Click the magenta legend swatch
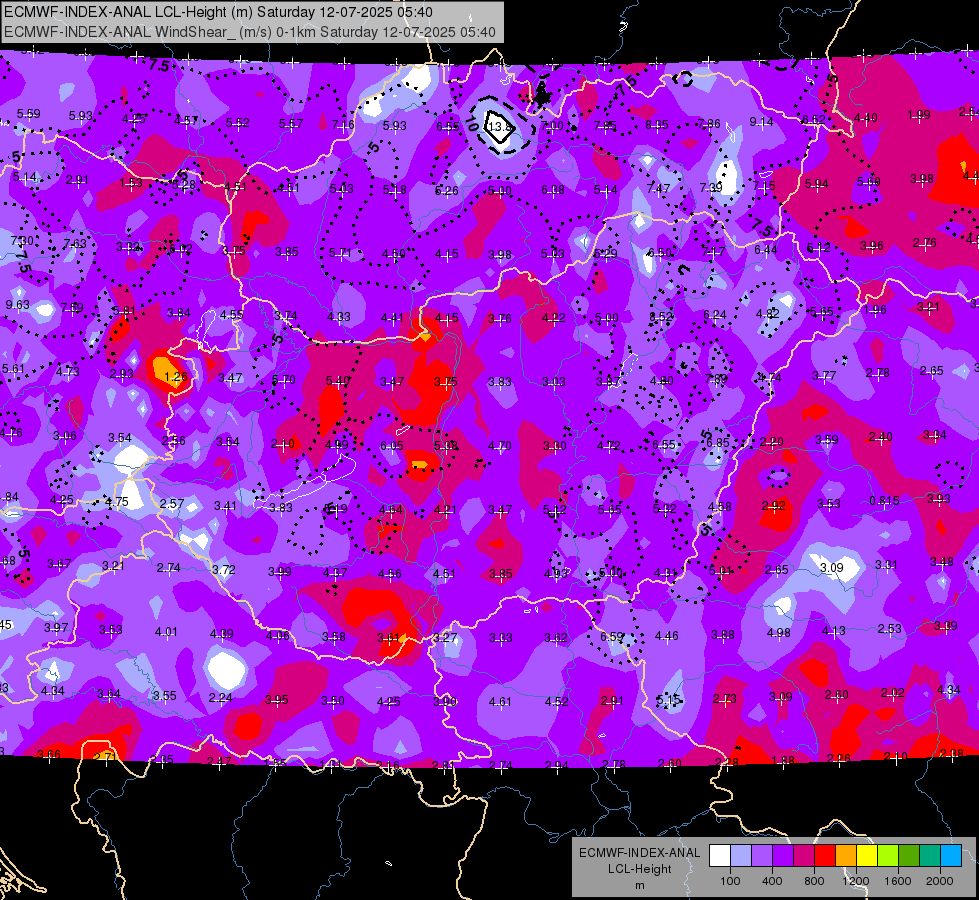 pyautogui.click(x=804, y=856)
